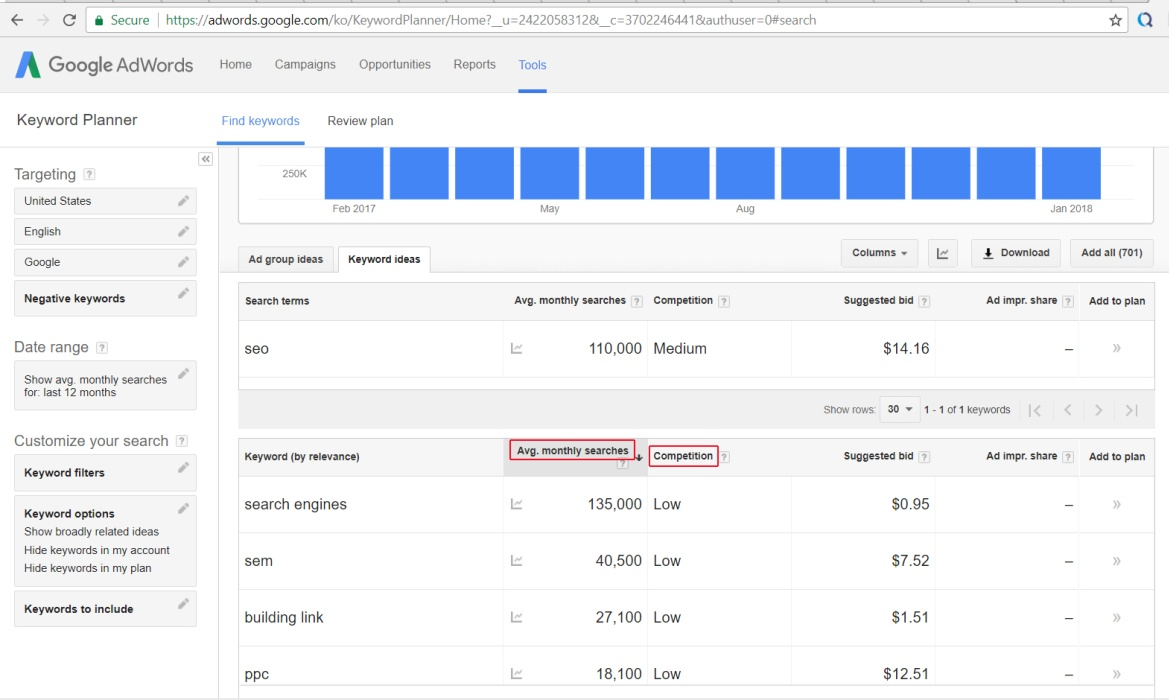Add search engines keyword to plan
This screenshot has width=1169, height=700.
point(1116,504)
